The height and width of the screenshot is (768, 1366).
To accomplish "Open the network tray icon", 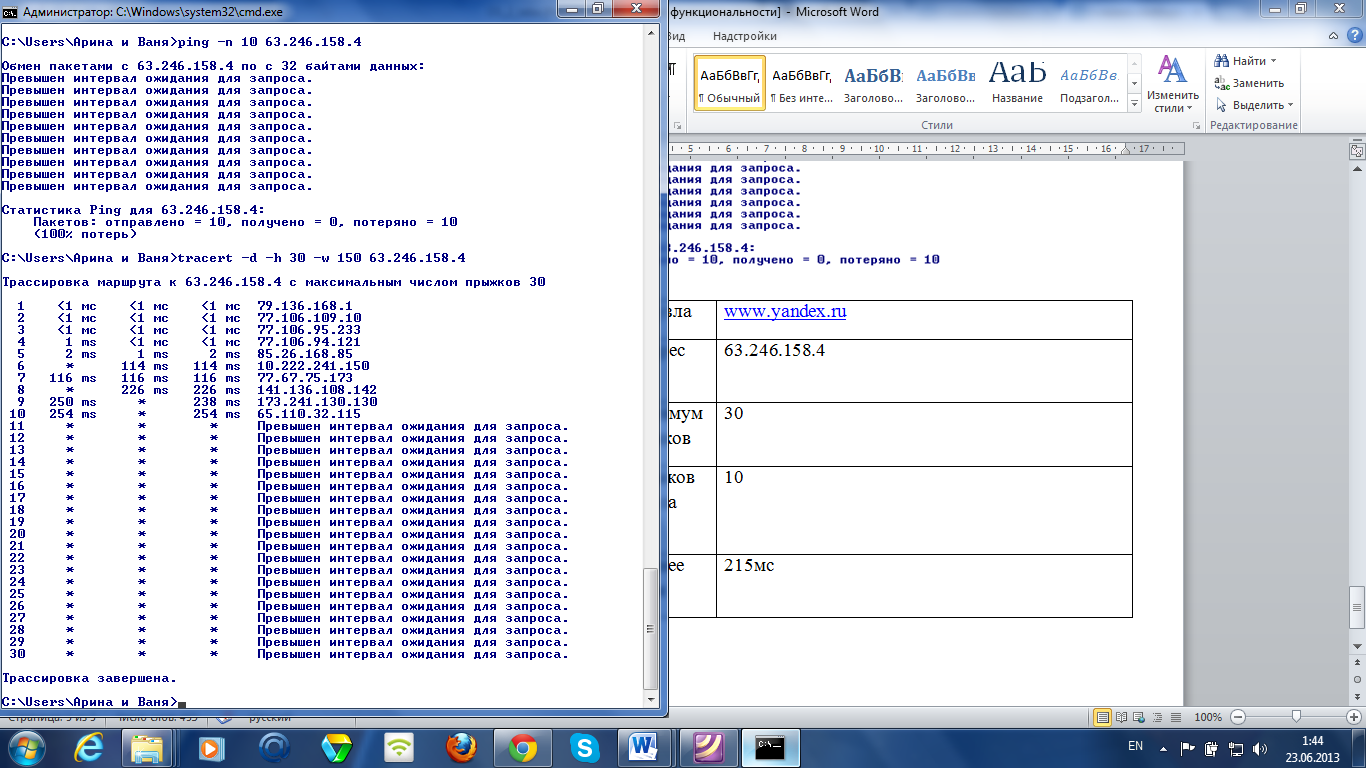I will (x=1236, y=747).
